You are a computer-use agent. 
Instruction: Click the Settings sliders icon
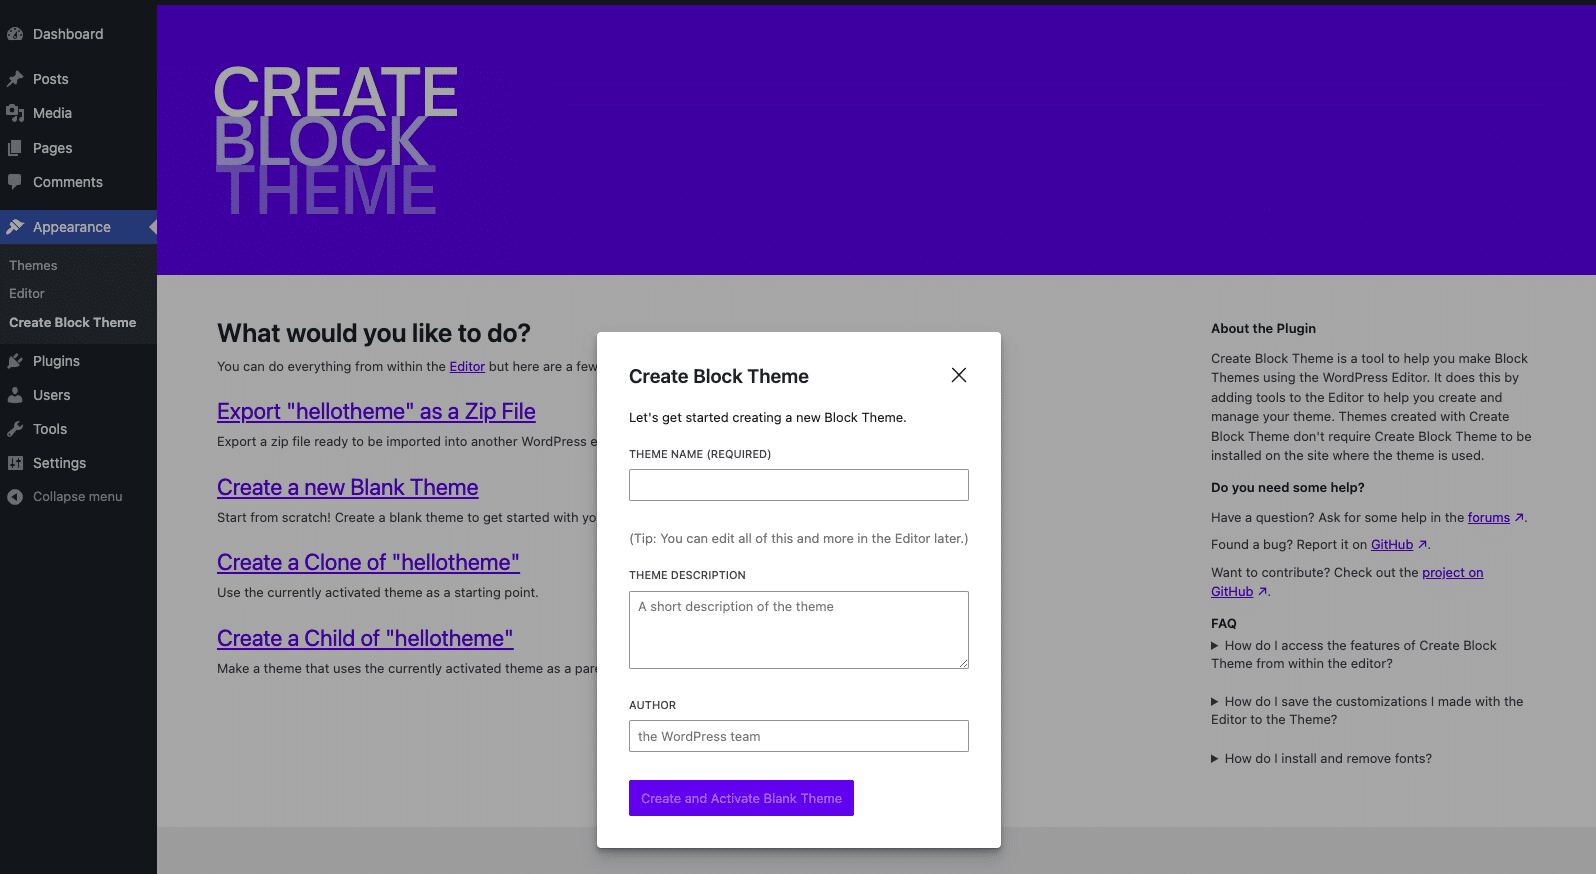click(x=14, y=463)
